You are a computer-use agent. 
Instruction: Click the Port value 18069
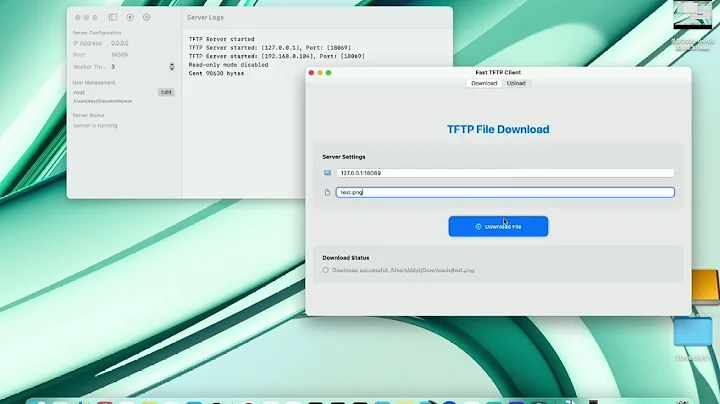119,55
